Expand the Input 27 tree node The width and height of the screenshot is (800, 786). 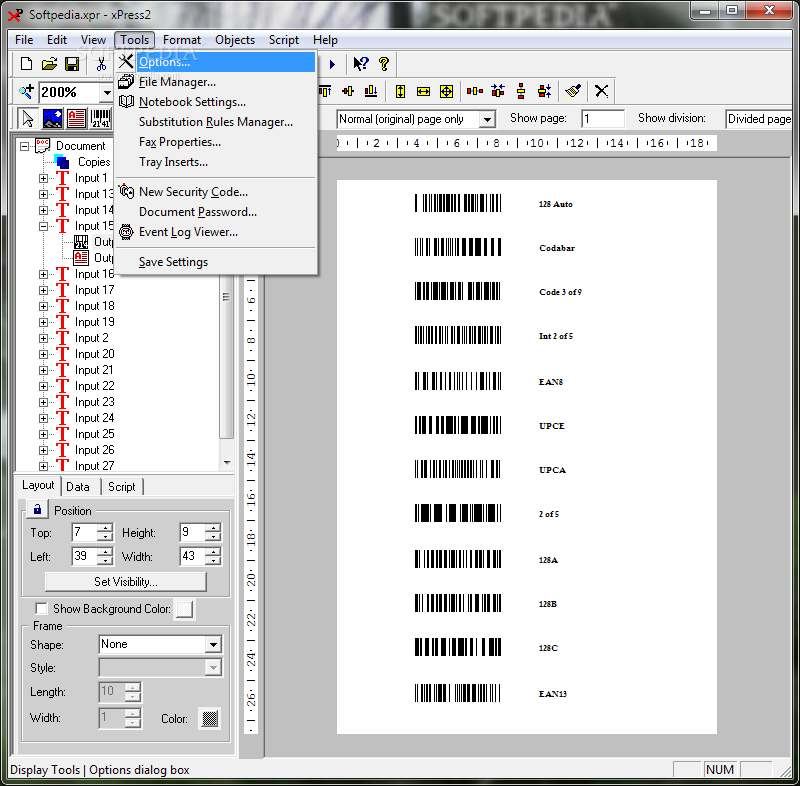[43, 466]
